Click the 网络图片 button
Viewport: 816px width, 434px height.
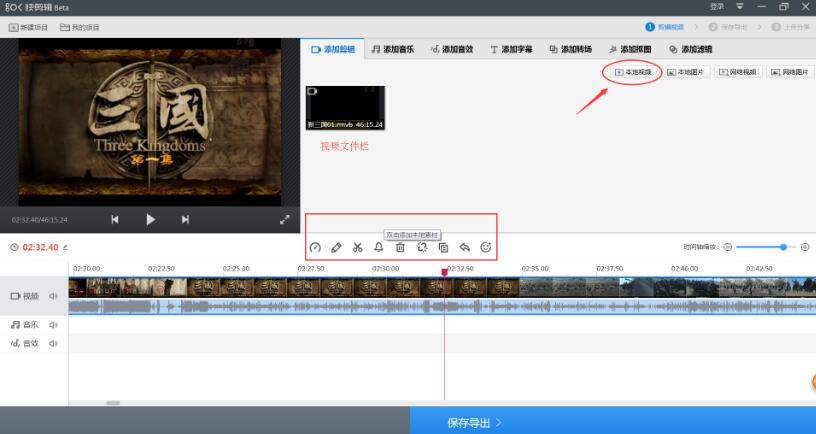790,72
